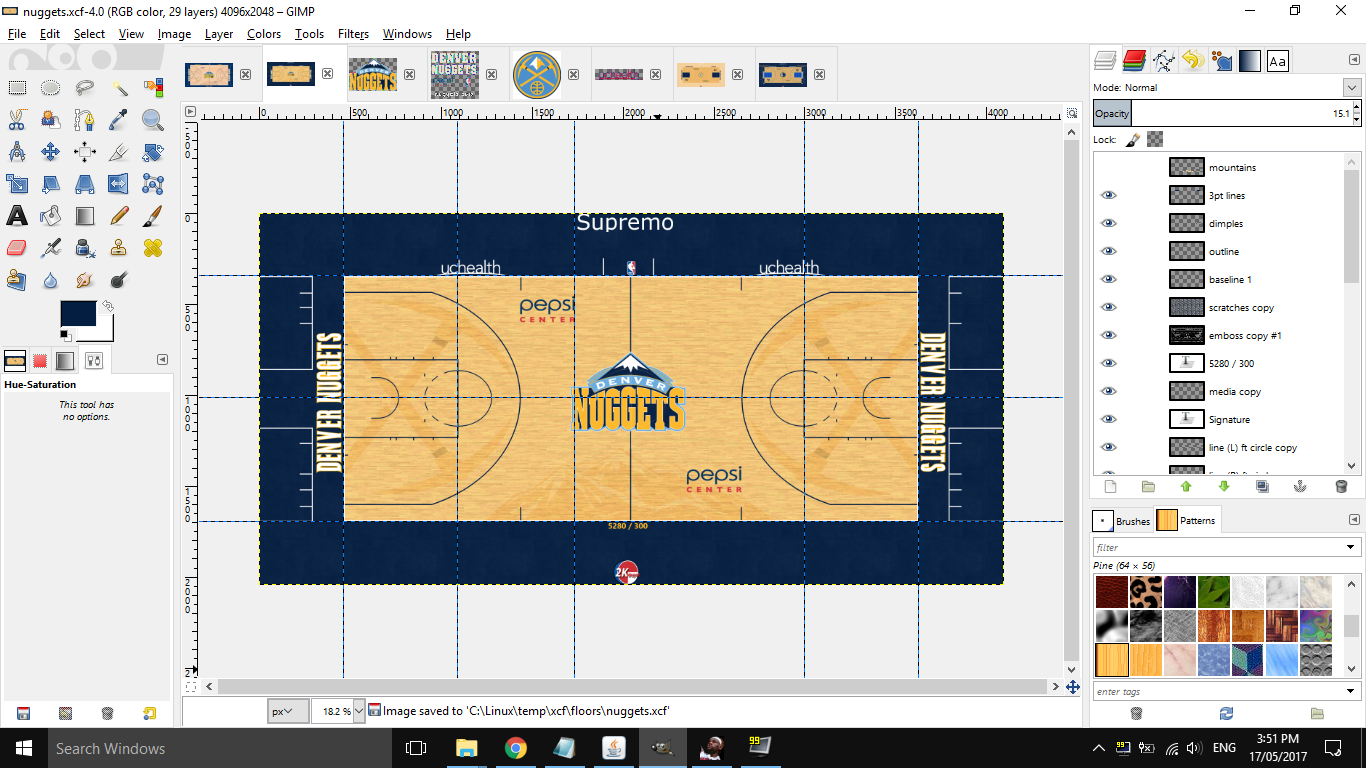Select the Flip tool
1366x768 pixels.
[x=119, y=184]
